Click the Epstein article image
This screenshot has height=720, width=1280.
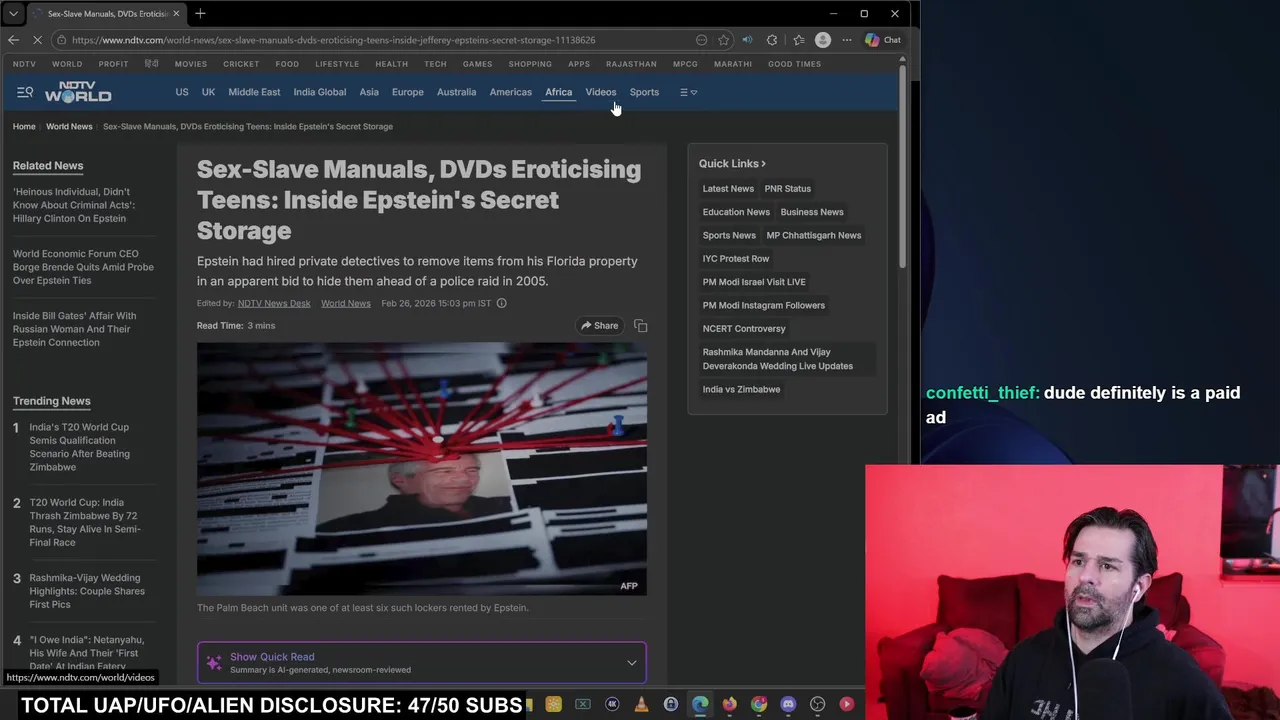422,469
